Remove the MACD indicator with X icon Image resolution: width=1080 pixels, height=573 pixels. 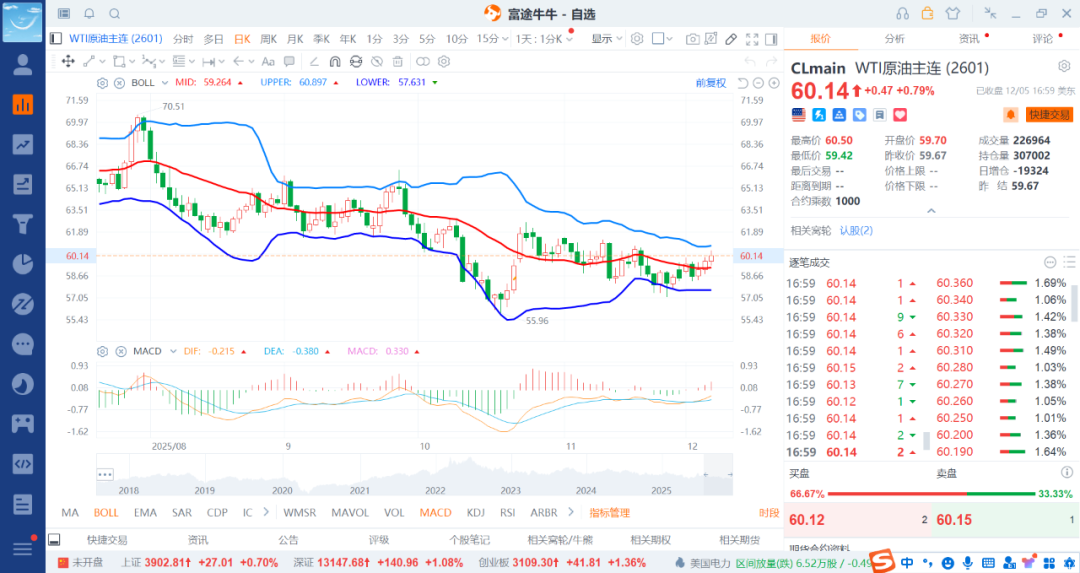[121, 351]
